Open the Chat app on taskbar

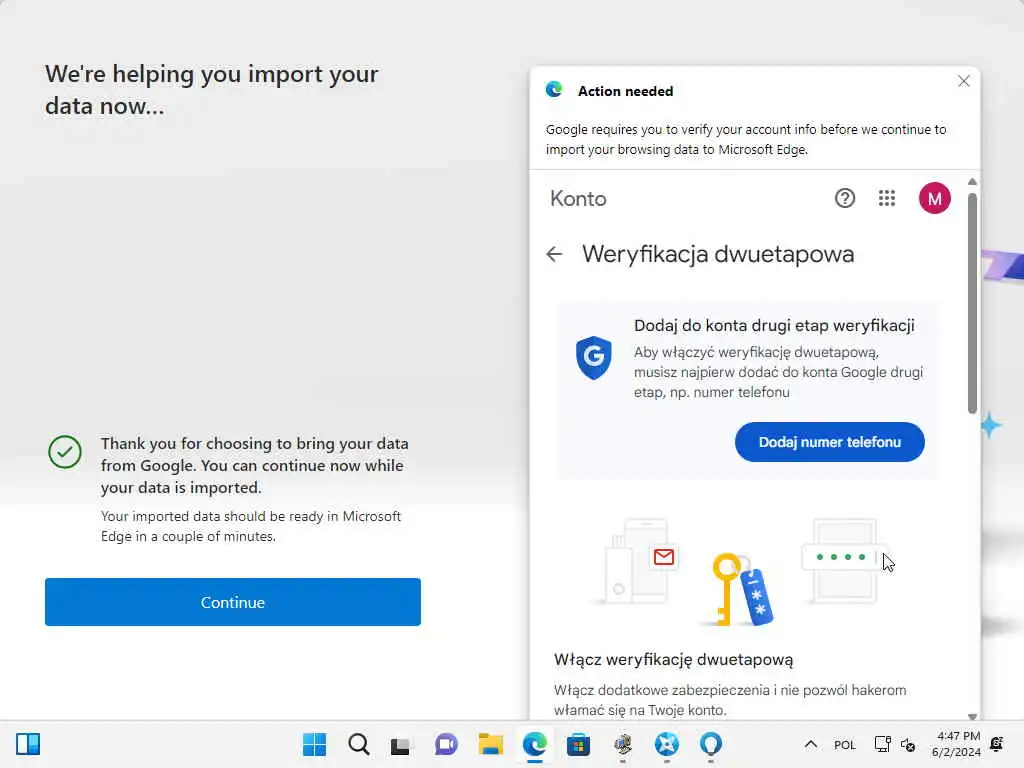(x=446, y=744)
